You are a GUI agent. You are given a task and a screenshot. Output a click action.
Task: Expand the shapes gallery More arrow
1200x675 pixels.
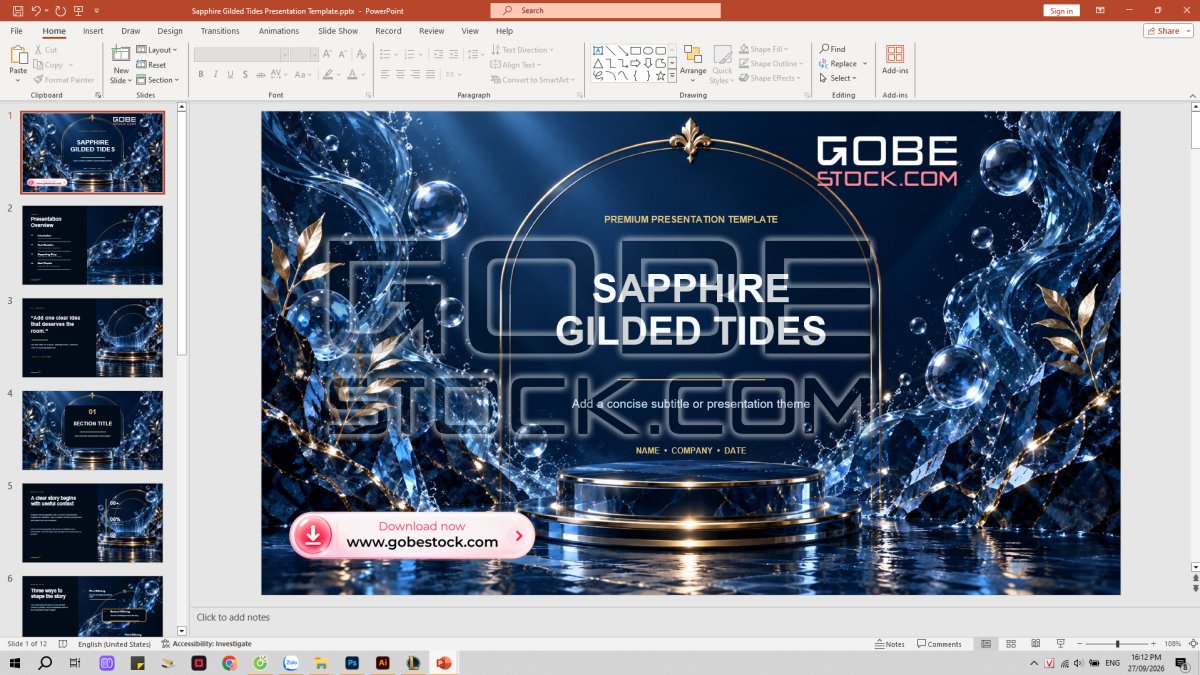(673, 76)
